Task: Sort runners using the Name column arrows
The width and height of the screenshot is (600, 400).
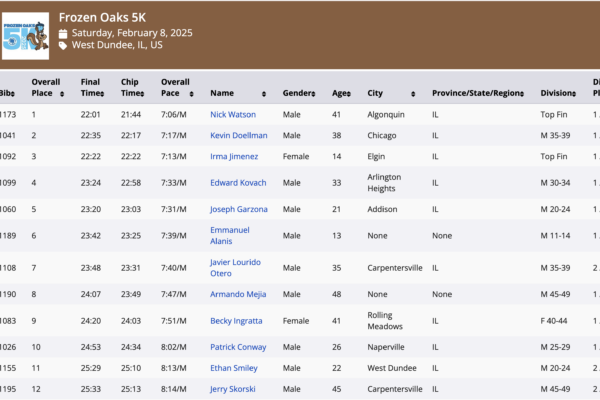Action: click(x=264, y=93)
